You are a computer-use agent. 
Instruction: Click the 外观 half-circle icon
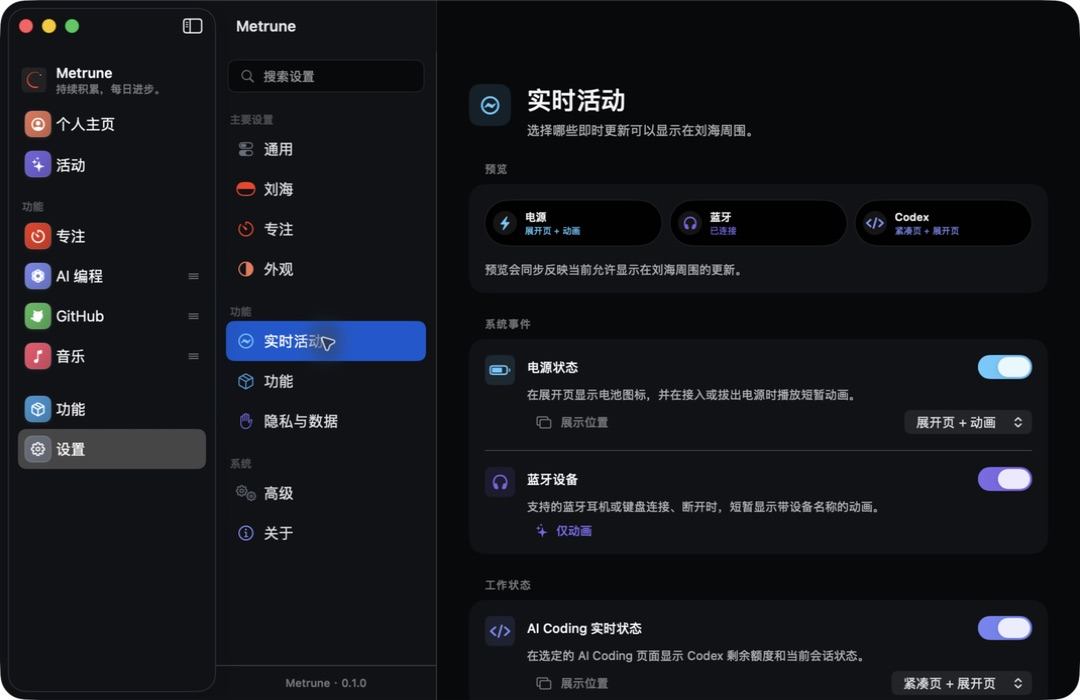[246, 269]
